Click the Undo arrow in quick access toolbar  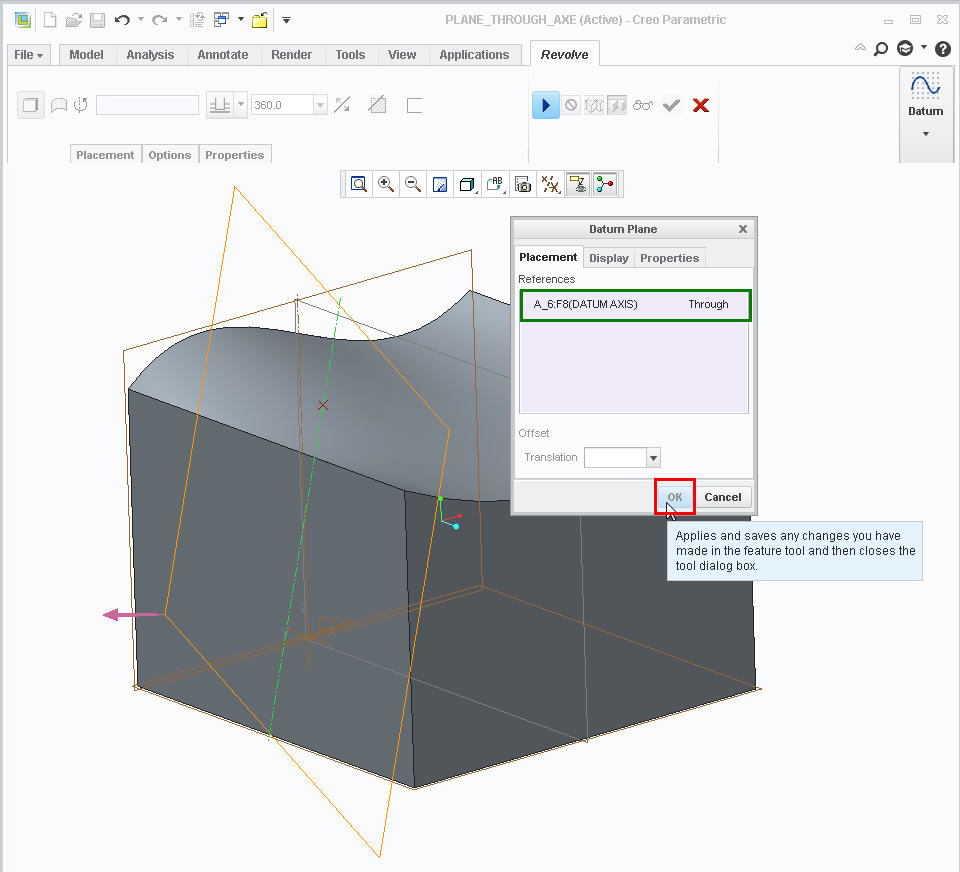pyautogui.click(x=122, y=20)
